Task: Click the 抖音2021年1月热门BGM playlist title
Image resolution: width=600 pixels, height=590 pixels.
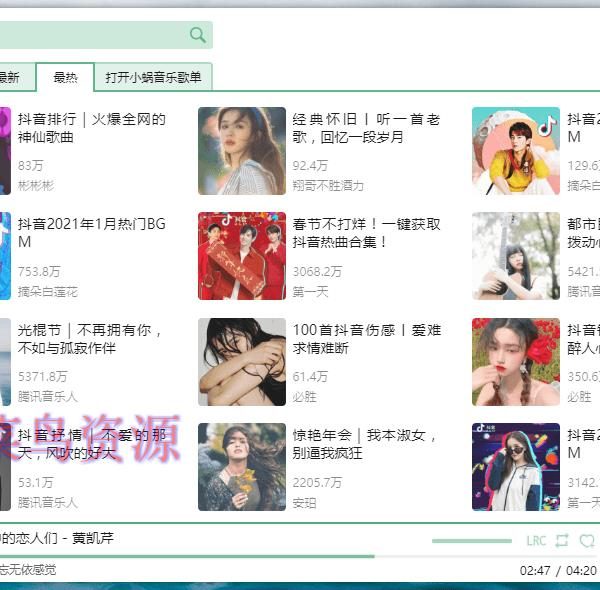Action: pyautogui.click(x=91, y=233)
